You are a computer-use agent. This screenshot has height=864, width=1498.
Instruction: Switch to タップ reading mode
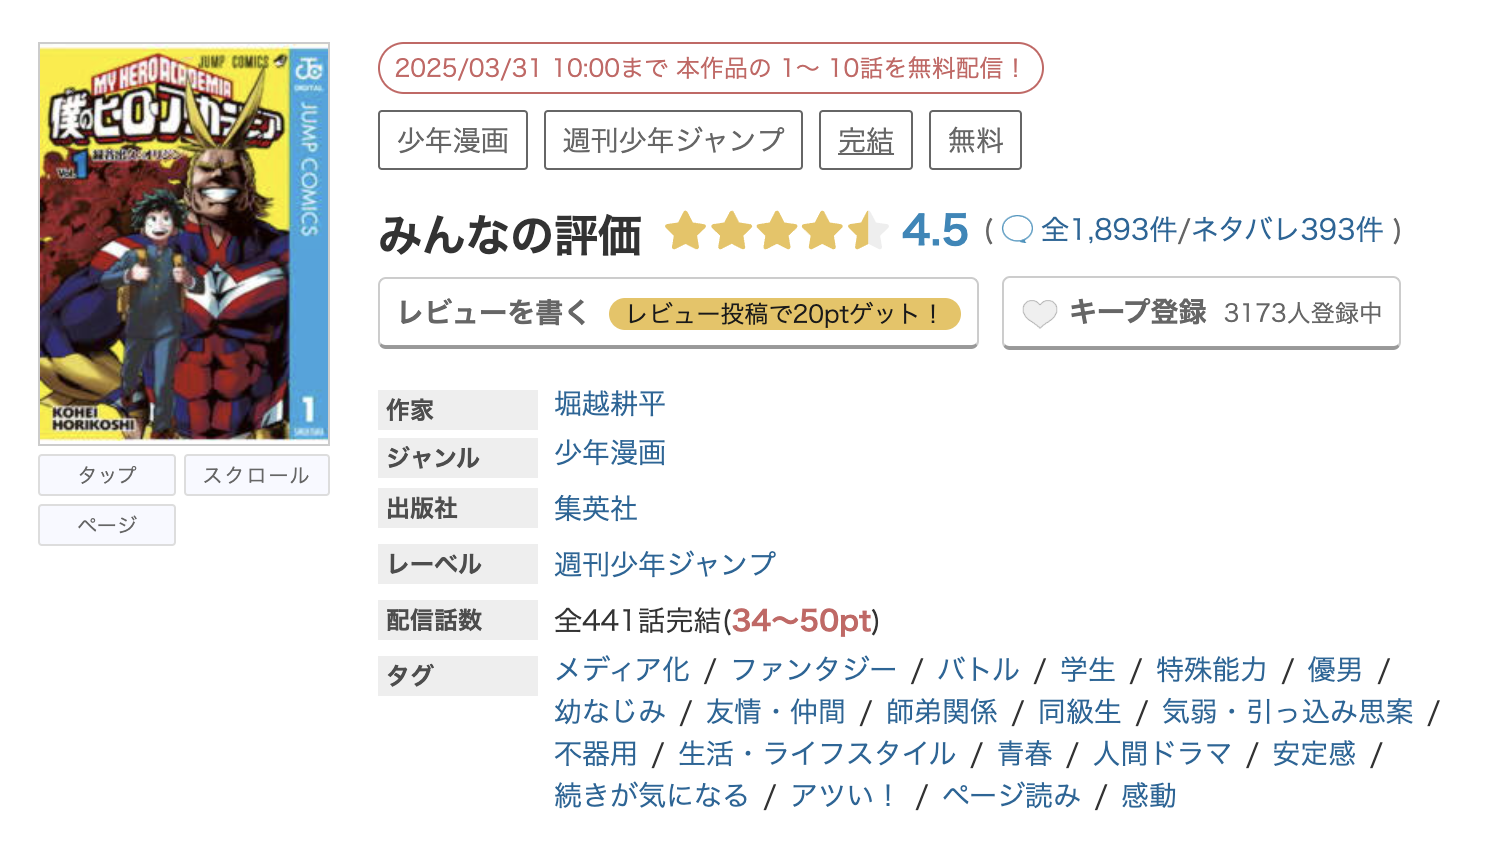106,474
